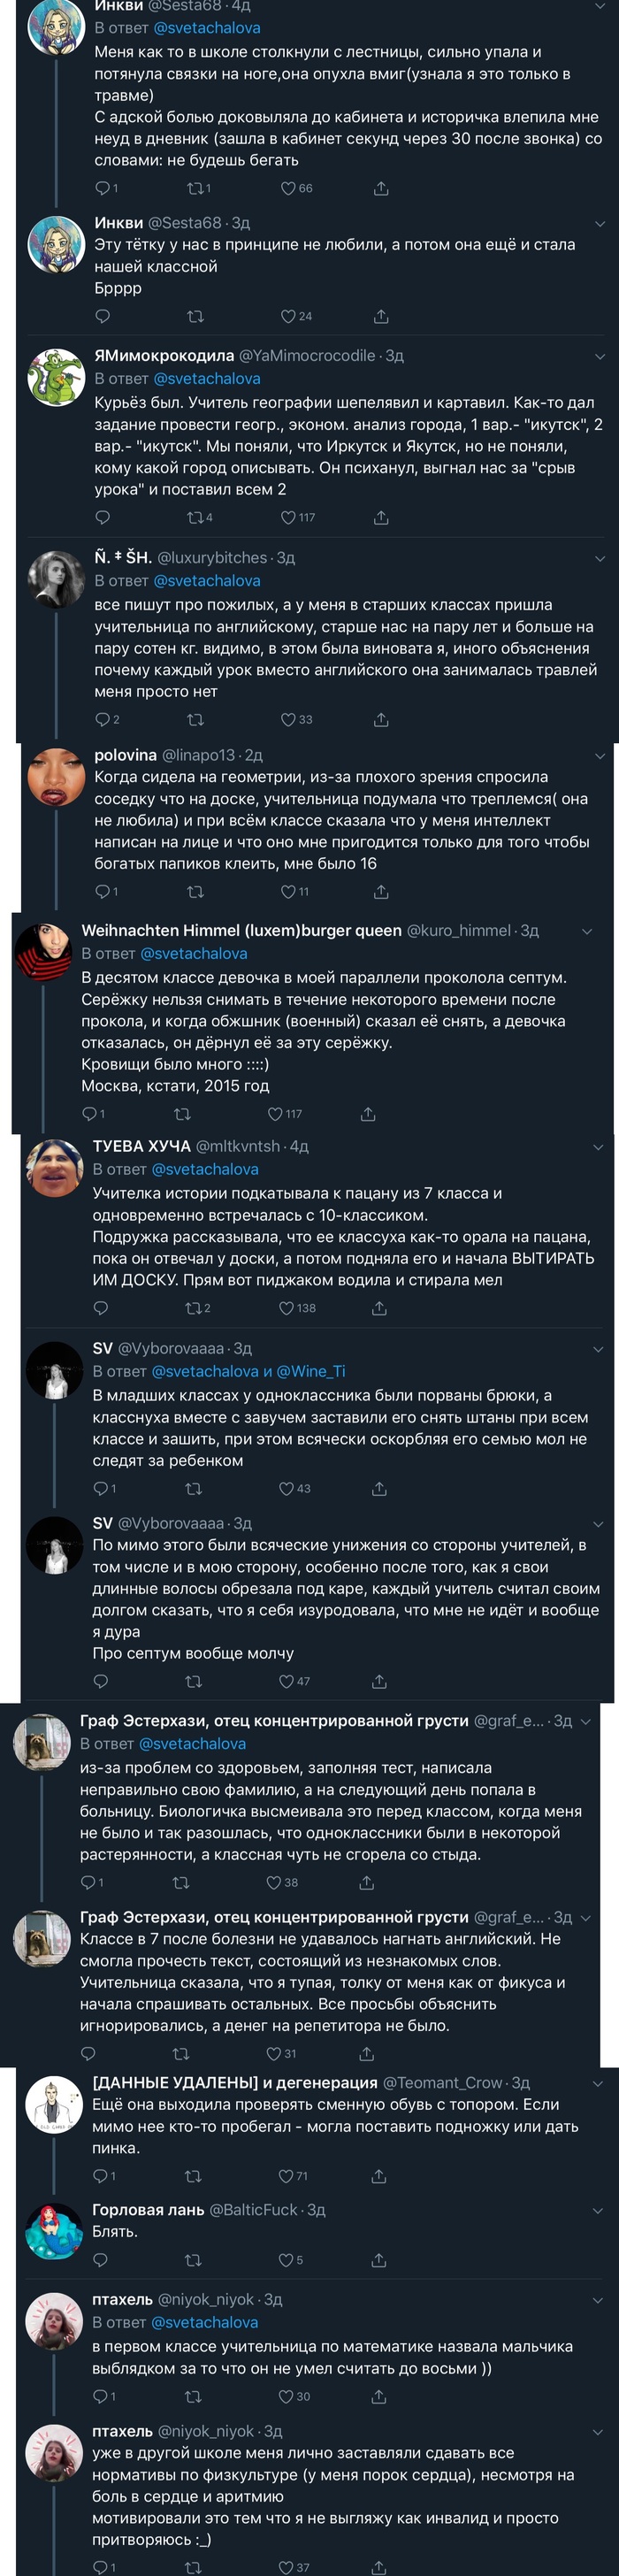
Task: Open more options on Горловая лань's tweet
Action: (599, 2209)
